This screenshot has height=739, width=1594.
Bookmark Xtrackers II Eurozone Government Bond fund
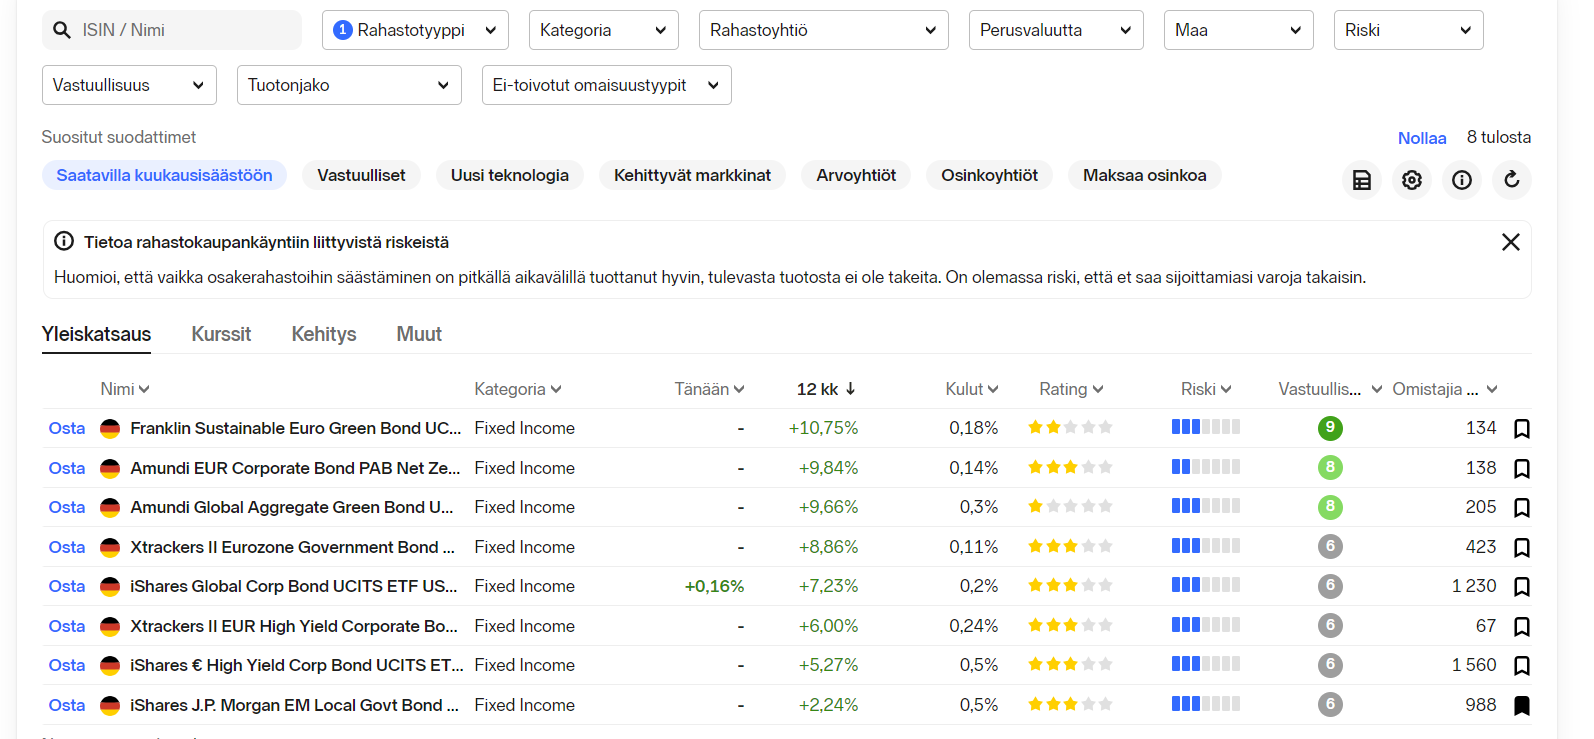click(x=1522, y=547)
